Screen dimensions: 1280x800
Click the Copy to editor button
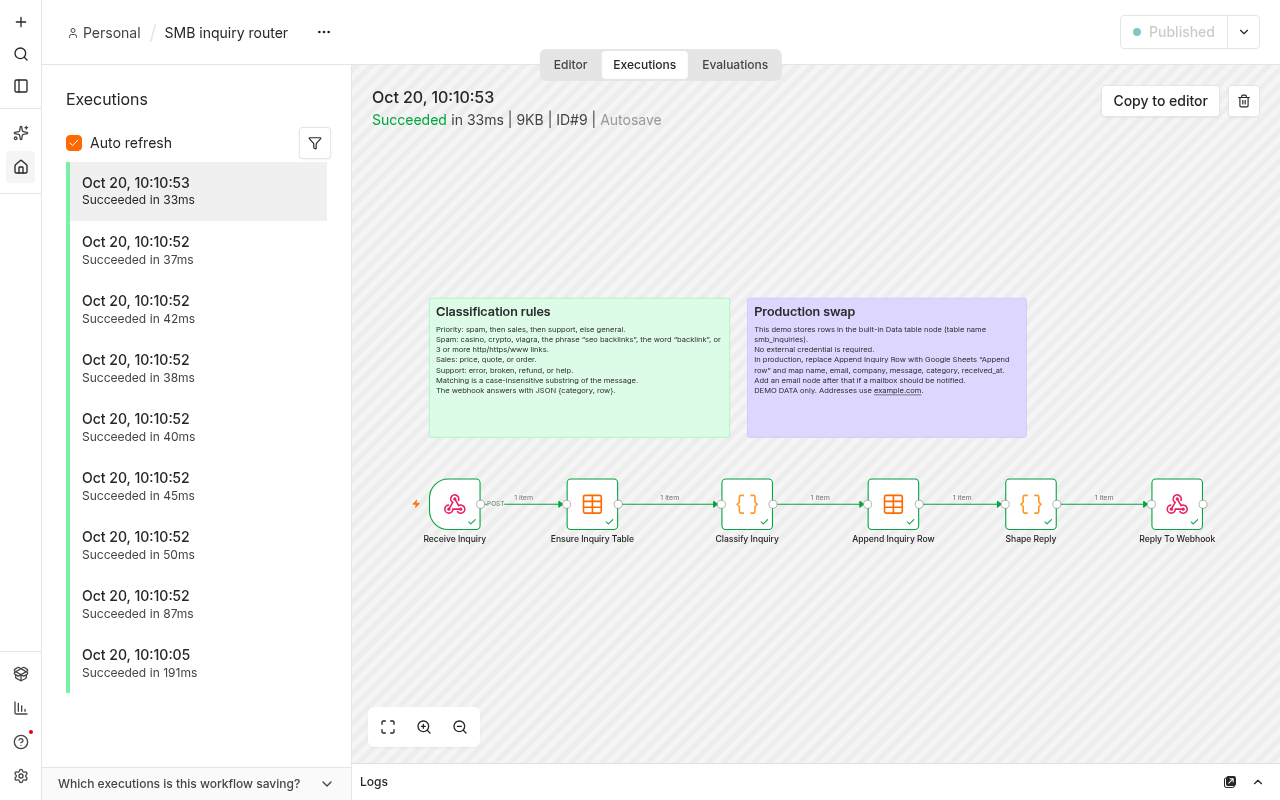1160,101
